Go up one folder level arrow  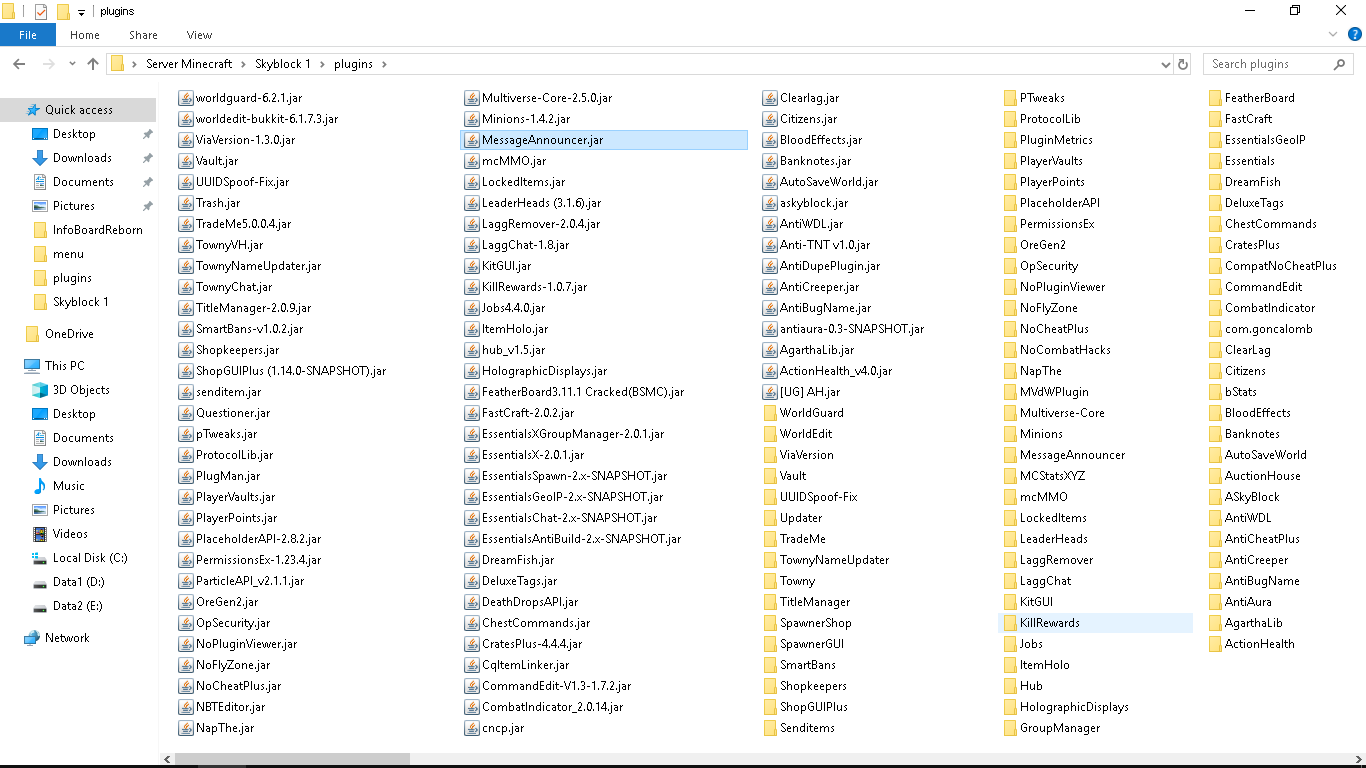(93, 64)
